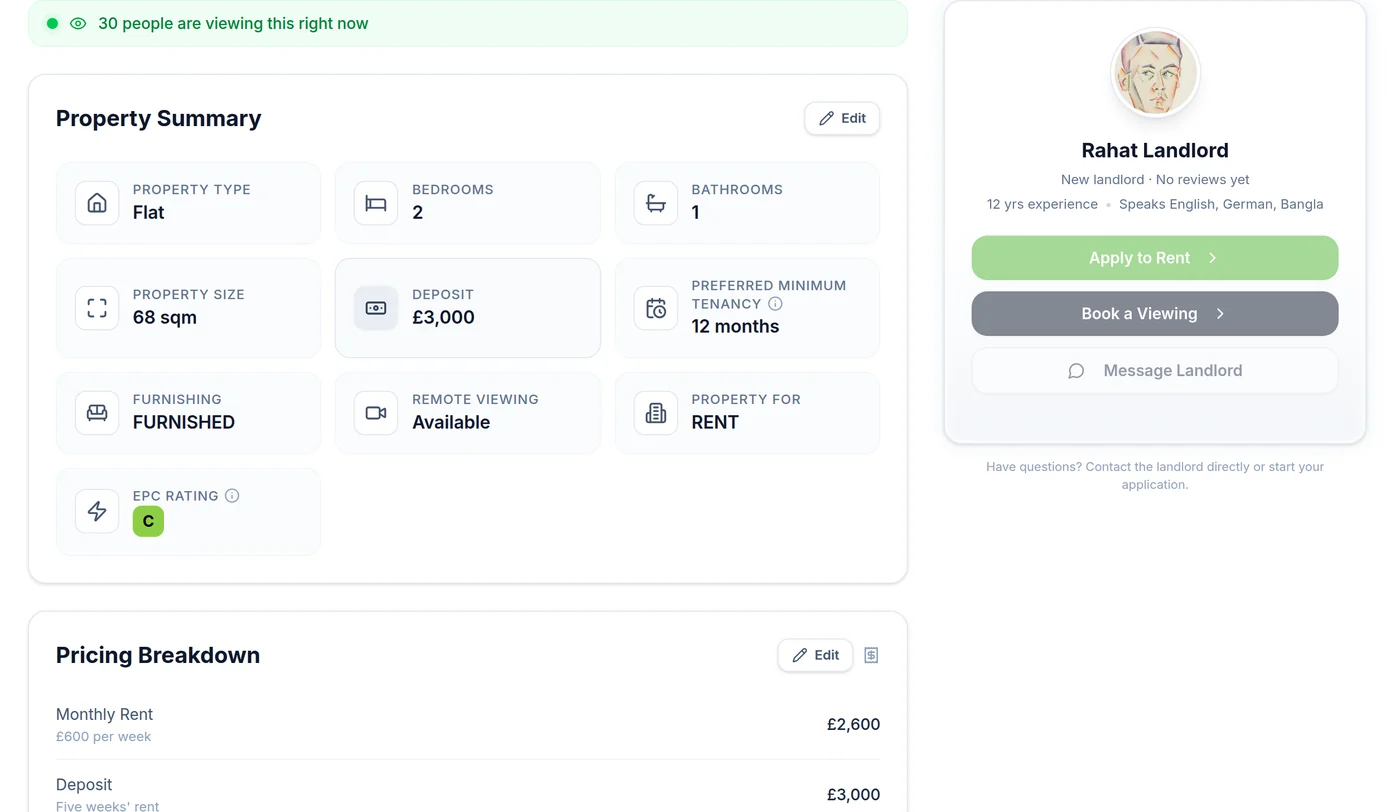Click the chevron on Book a Viewing

[x=1220, y=314]
